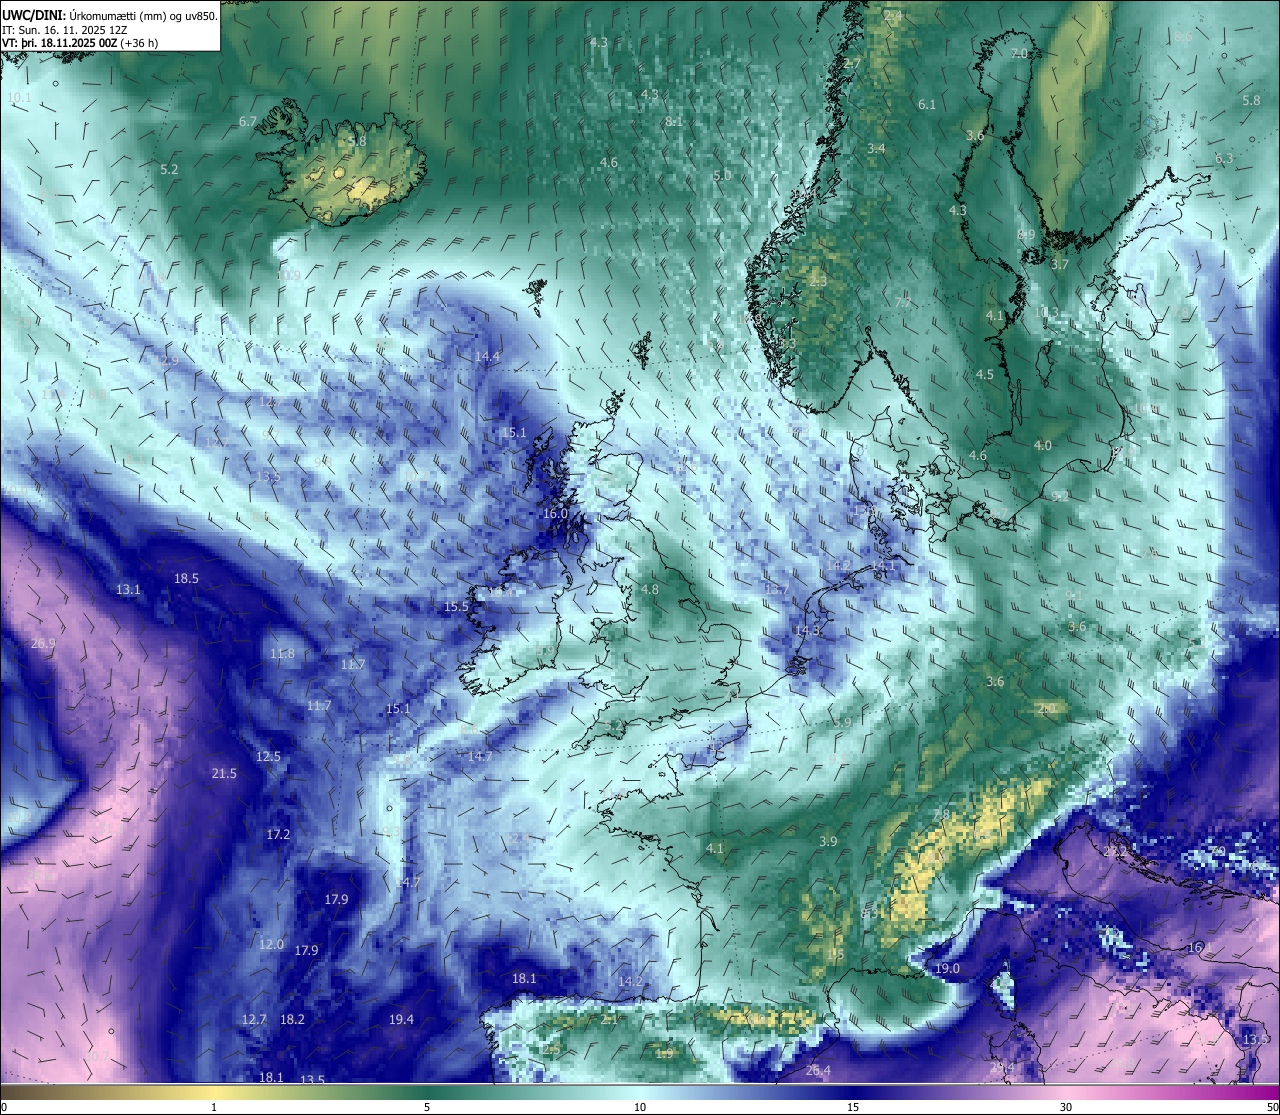
Task: Click the valid time line 'VT: þri. 18.11.2025 00Z (+36 h)'
Action: [80, 43]
